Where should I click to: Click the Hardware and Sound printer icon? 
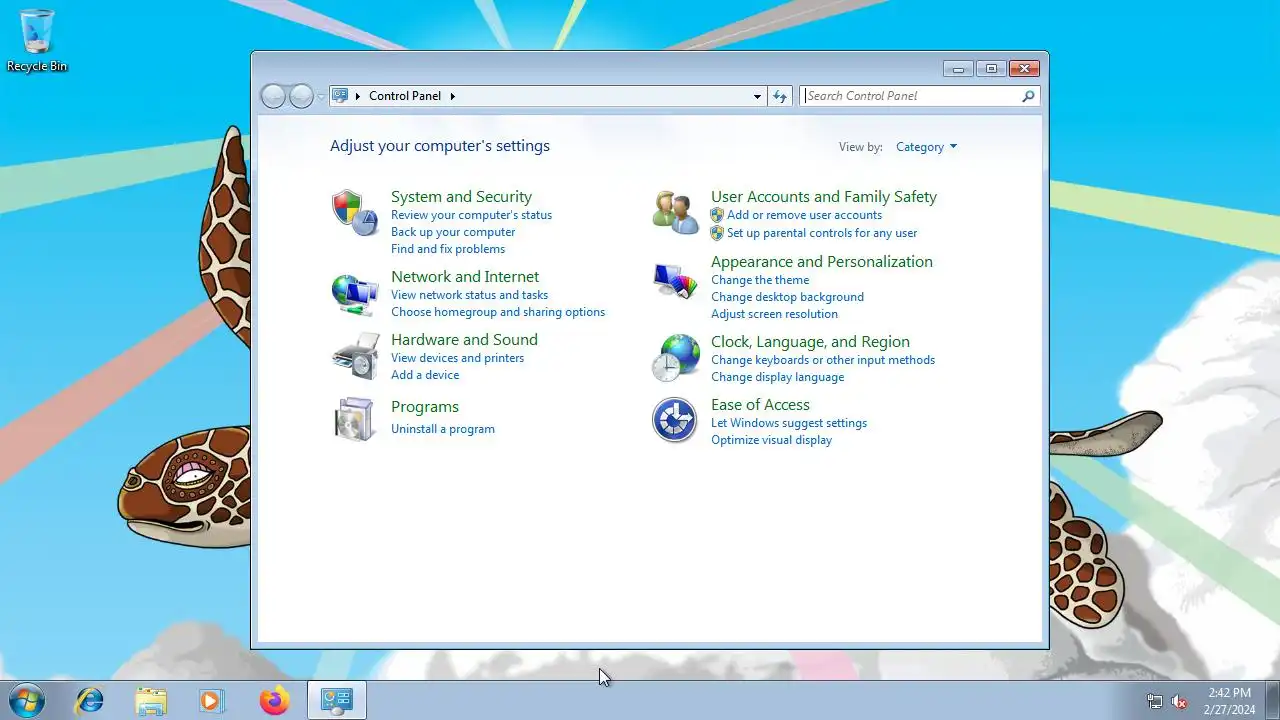tap(355, 356)
